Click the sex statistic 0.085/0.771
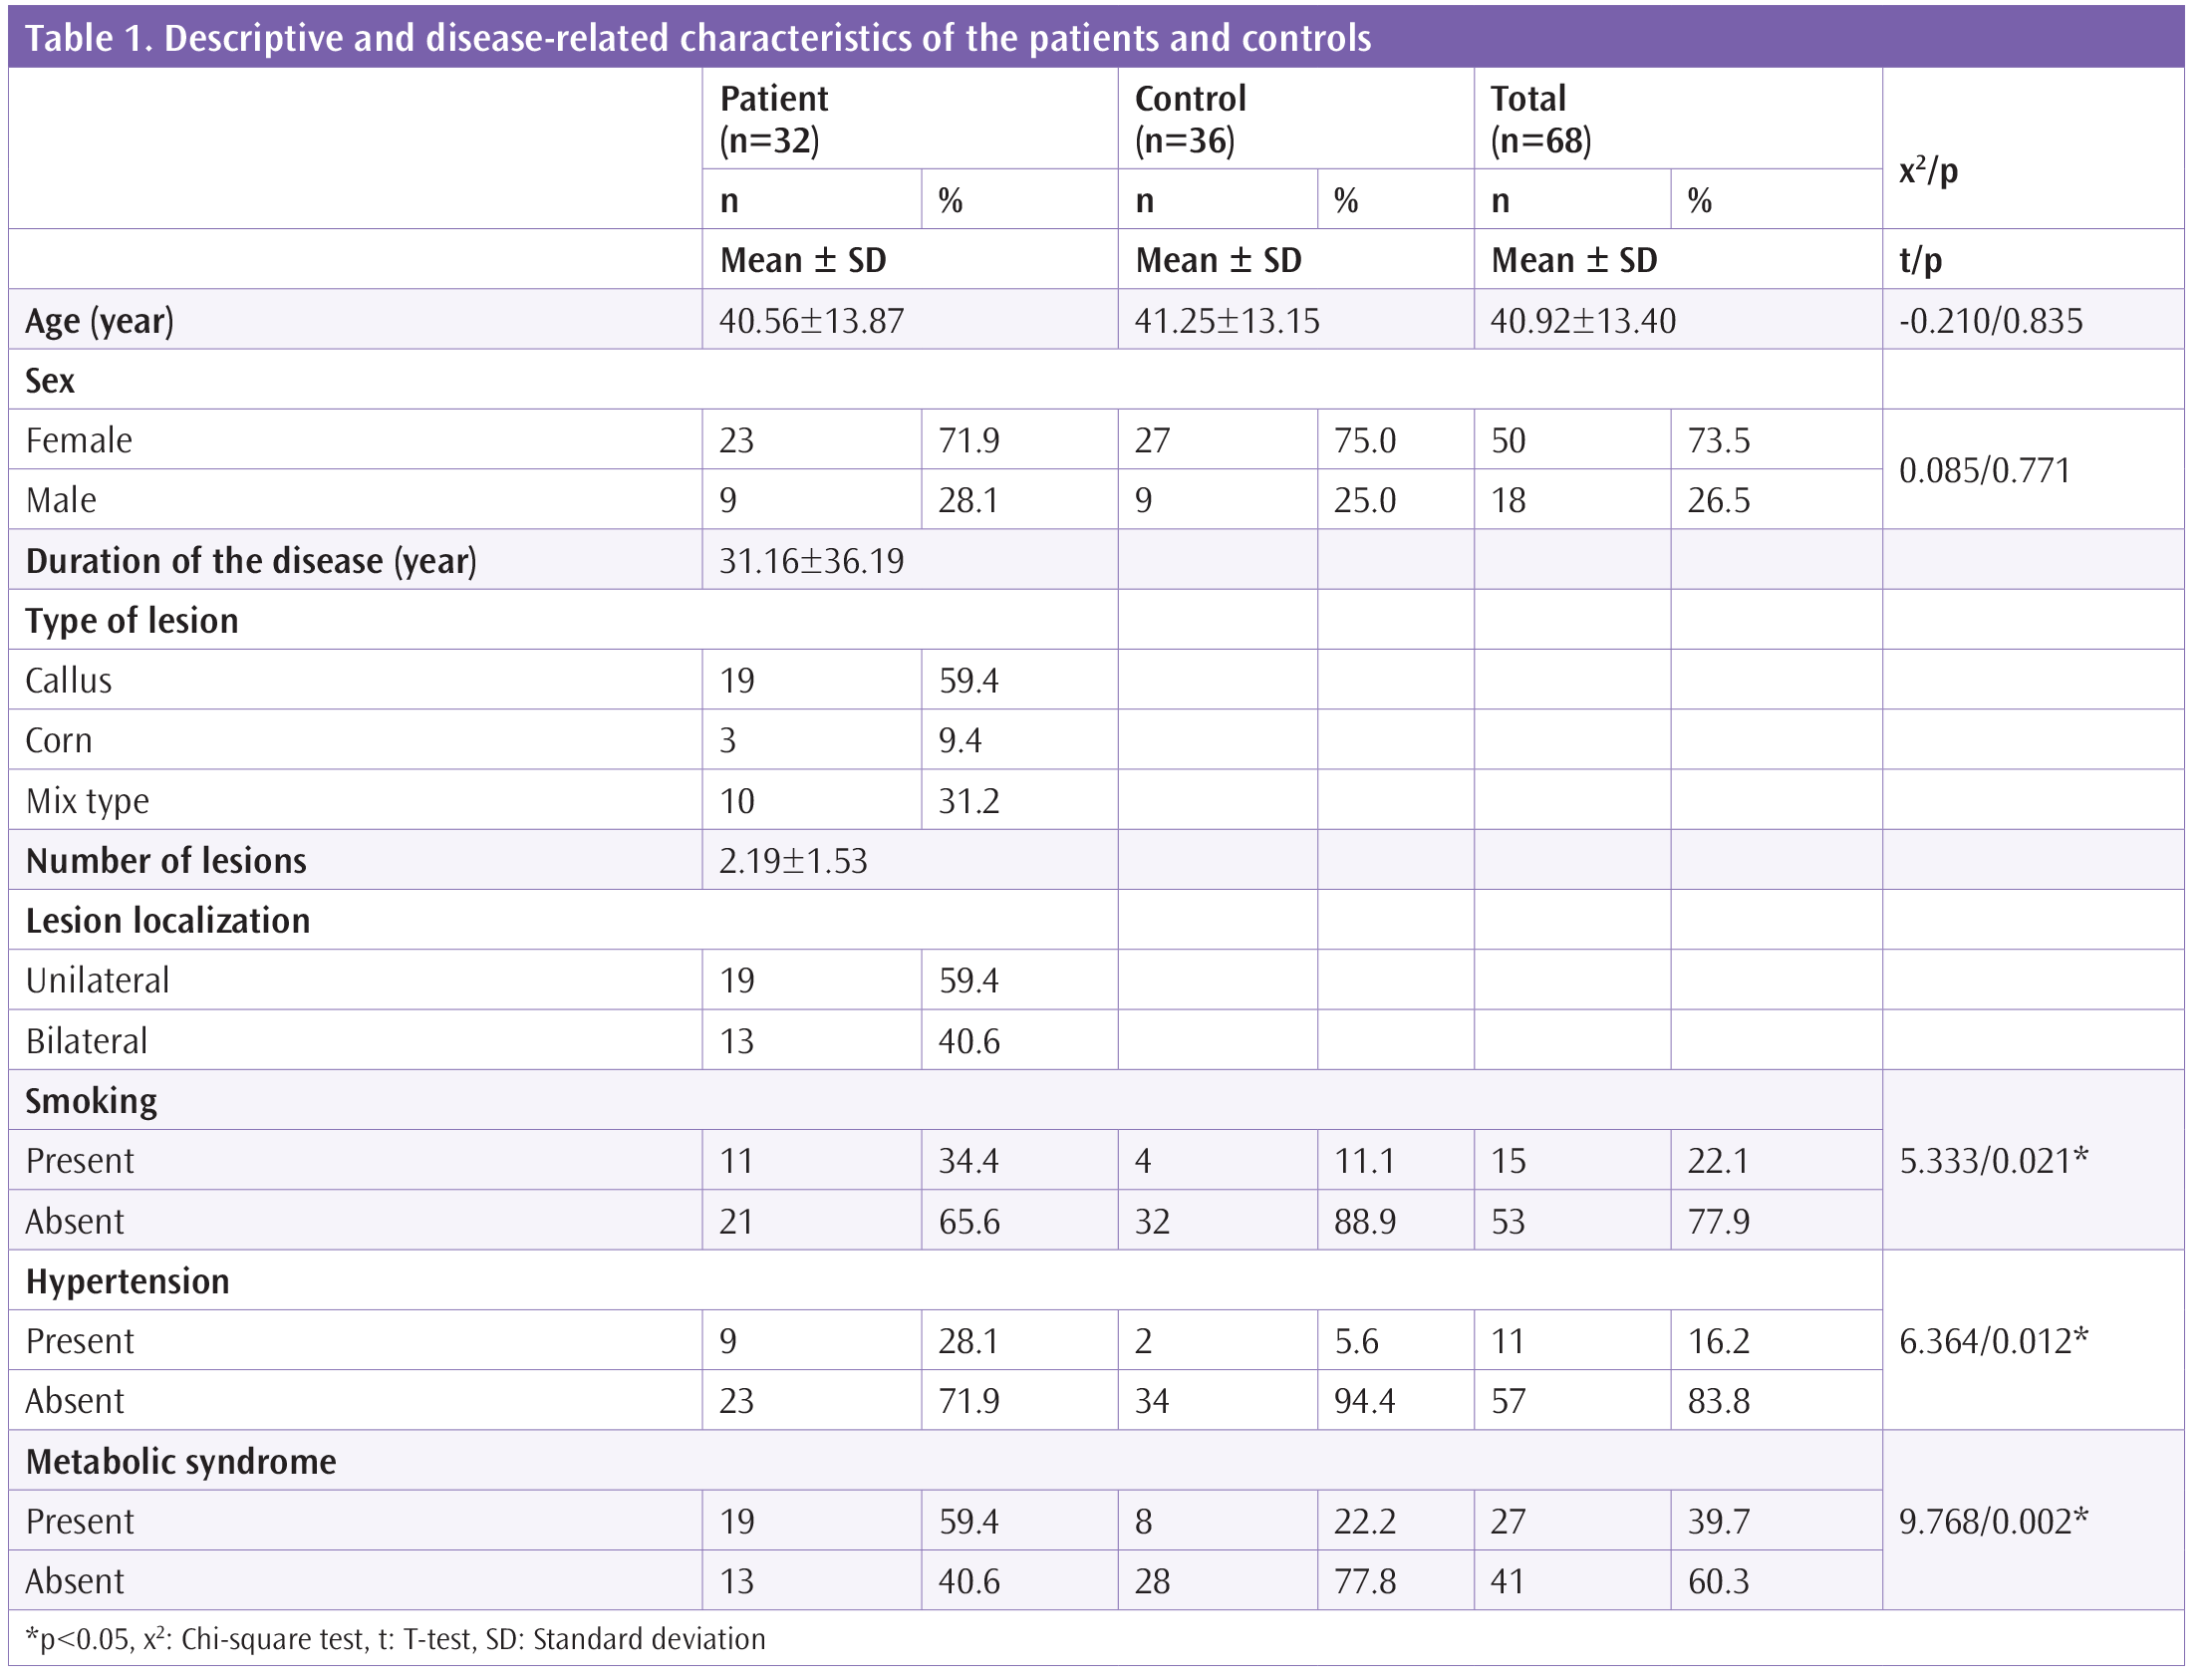2206x1680 pixels. (1984, 470)
